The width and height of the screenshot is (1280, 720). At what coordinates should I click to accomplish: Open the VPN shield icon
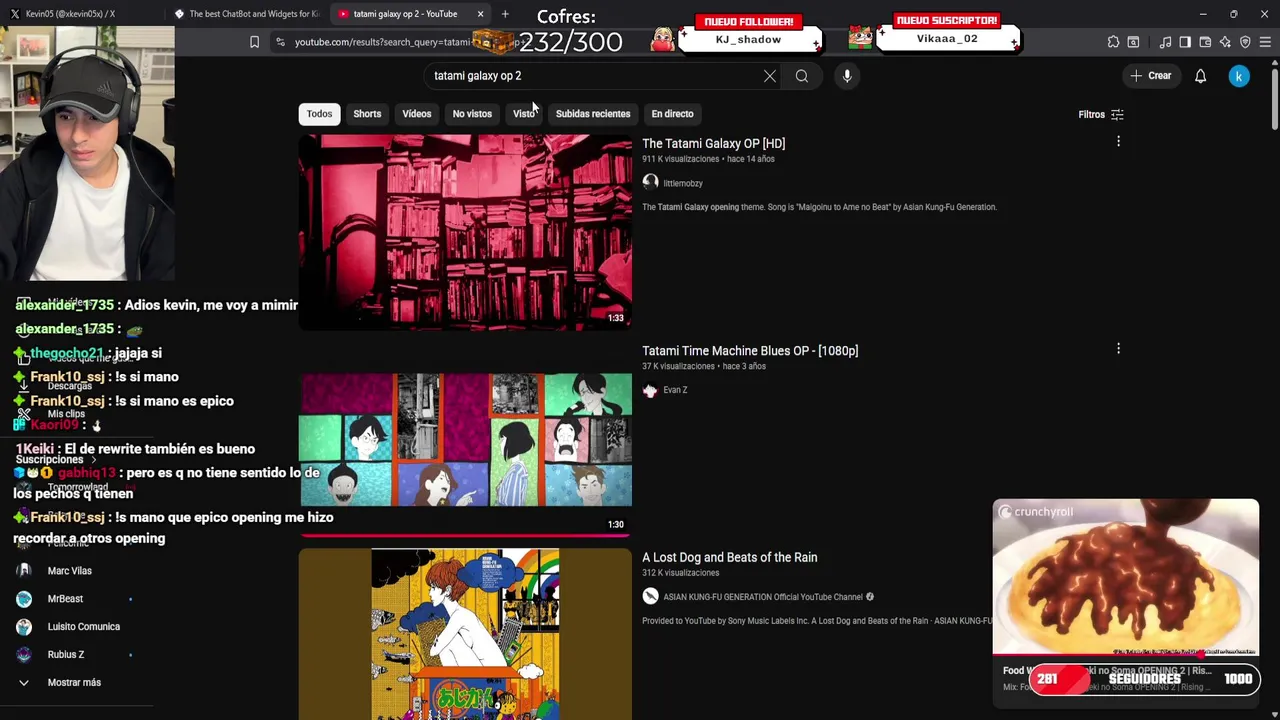coord(1245,42)
